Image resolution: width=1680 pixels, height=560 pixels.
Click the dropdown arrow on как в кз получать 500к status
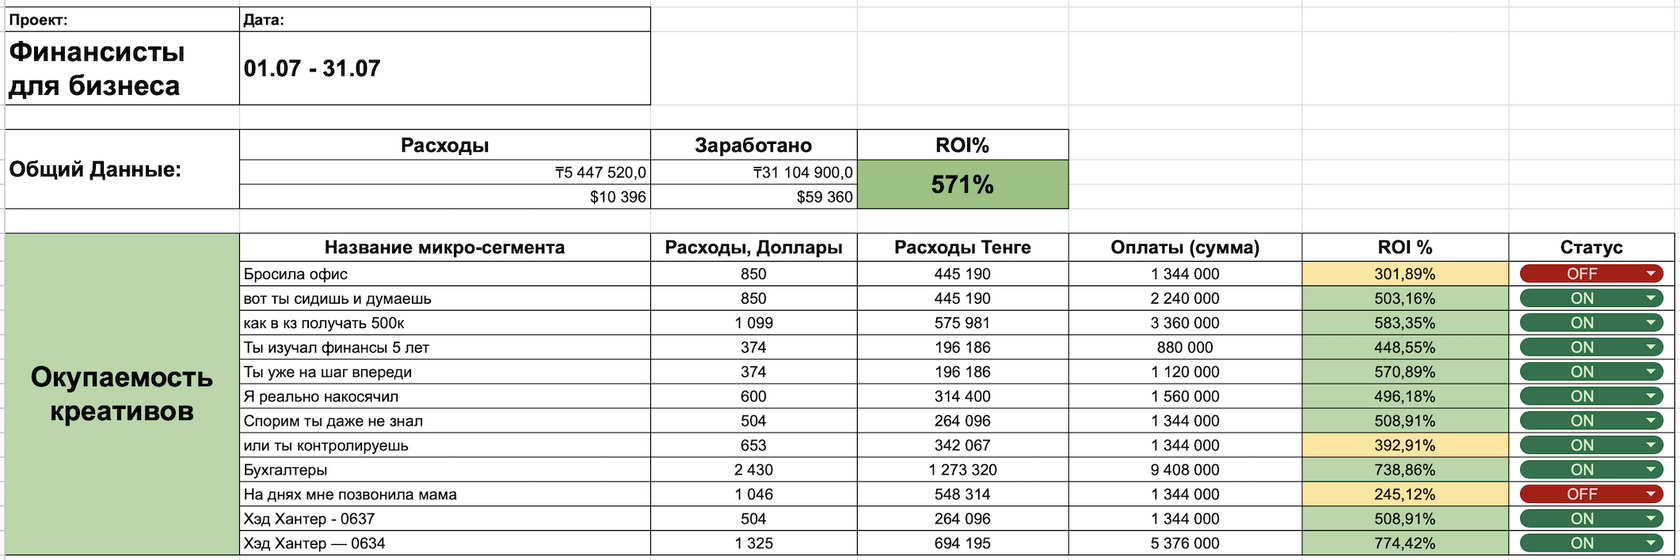1650,323
